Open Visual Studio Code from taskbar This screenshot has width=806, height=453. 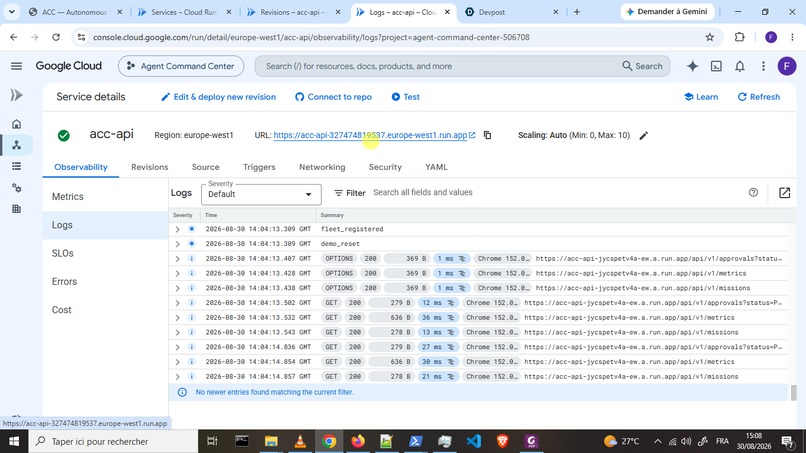pyautogui.click(x=474, y=441)
